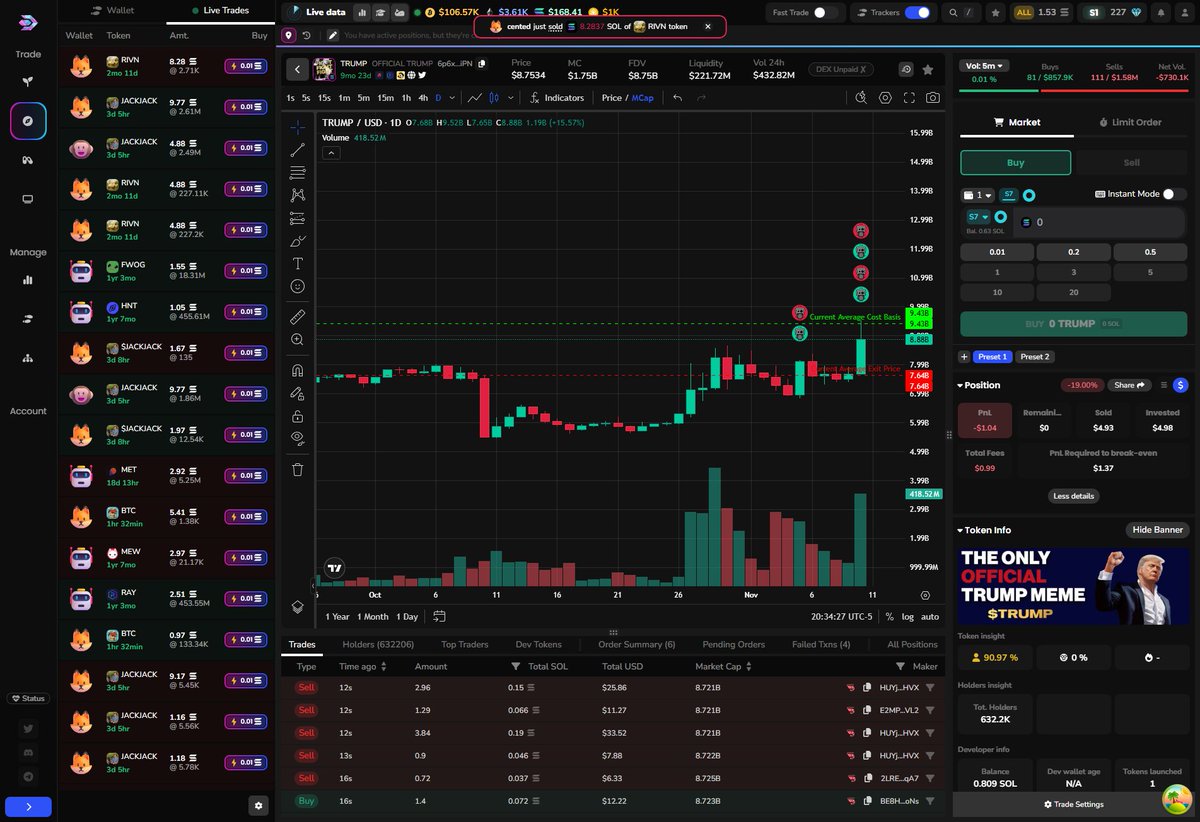Click the Less details button
Viewport: 1200px width, 822px height.
(x=1074, y=496)
